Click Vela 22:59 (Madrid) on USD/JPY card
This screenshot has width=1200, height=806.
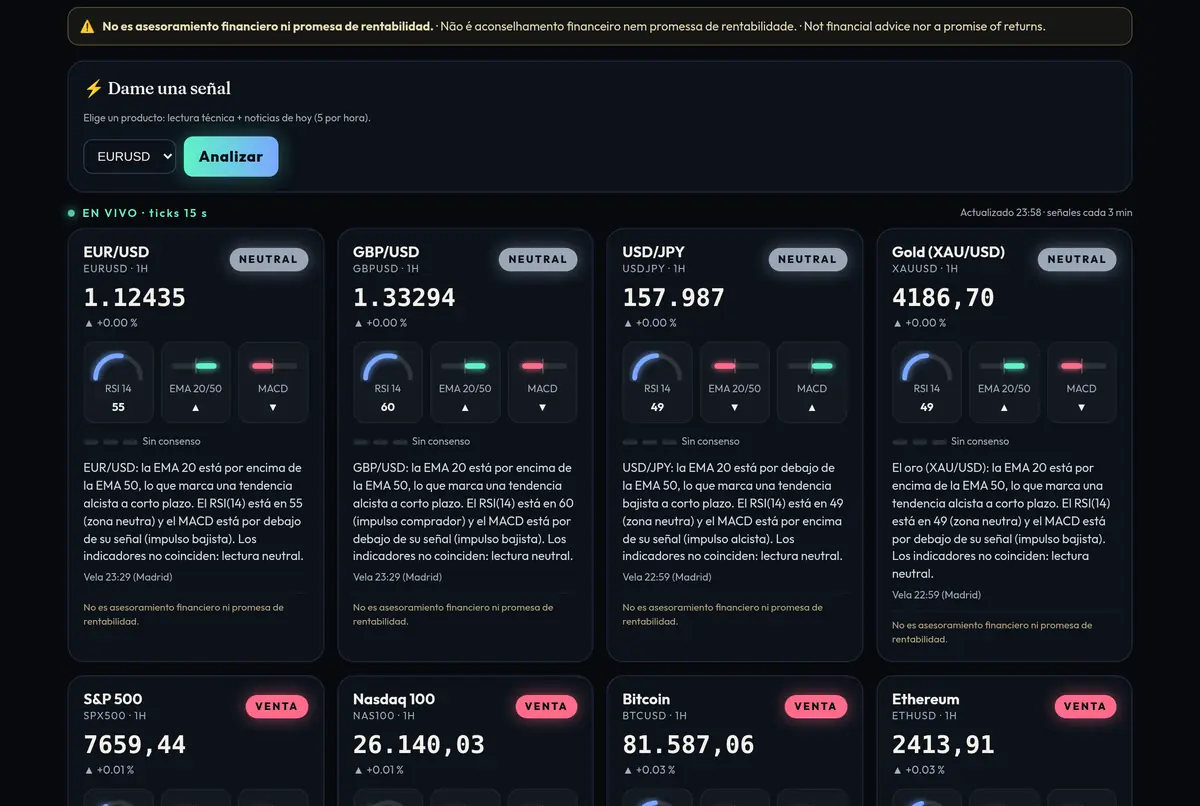tap(667, 577)
